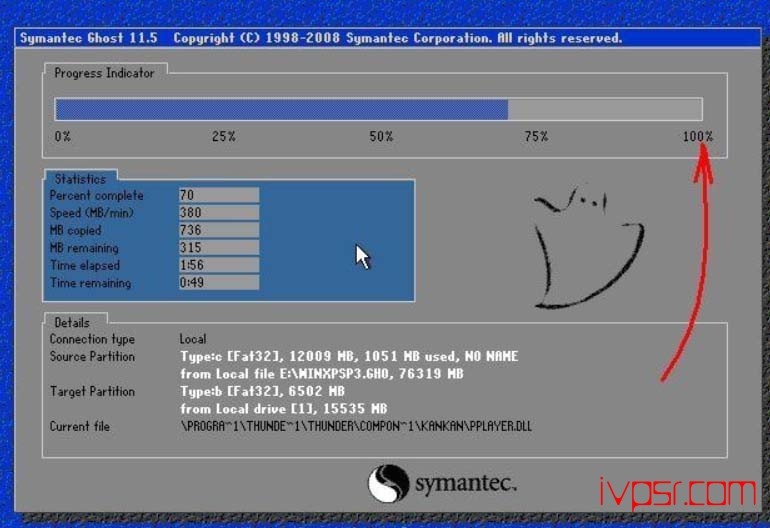770x528 pixels.
Task: Click the 'Current file' label
Action: tap(80, 426)
